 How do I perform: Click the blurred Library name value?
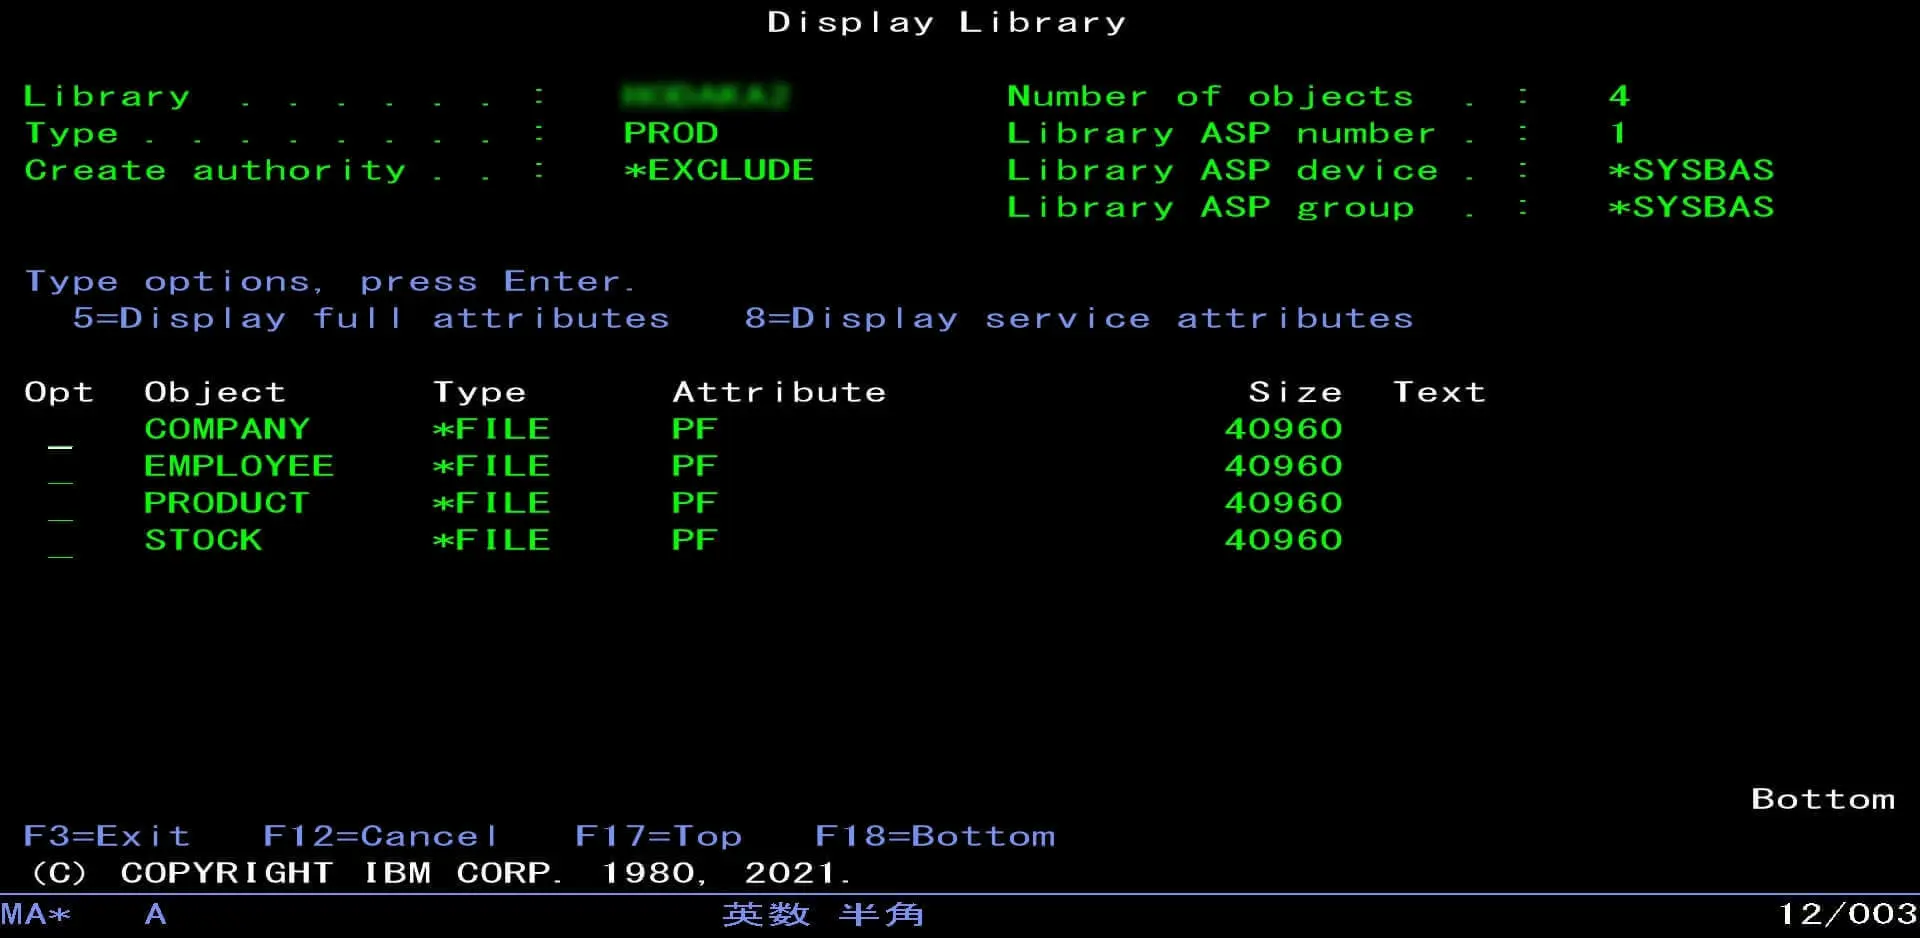coord(705,96)
